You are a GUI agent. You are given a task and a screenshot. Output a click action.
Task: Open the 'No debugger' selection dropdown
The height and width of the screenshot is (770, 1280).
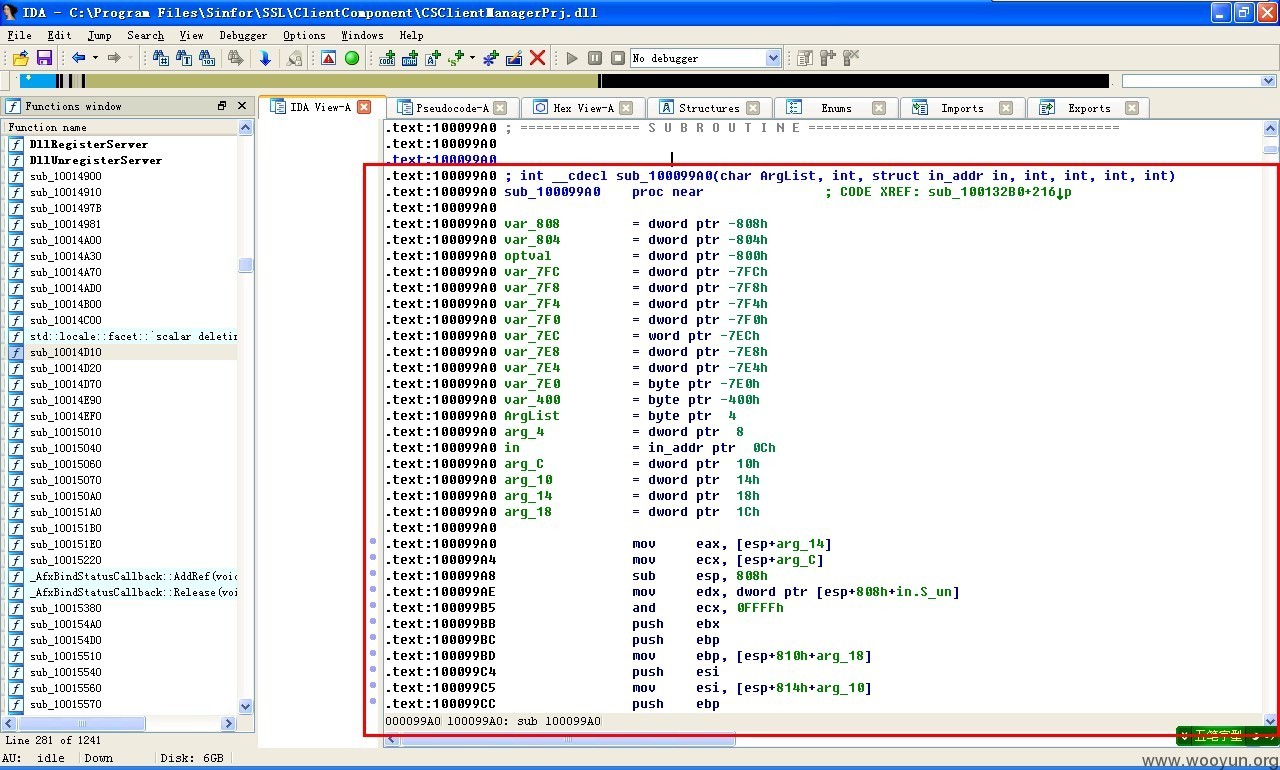click(773, 58)
